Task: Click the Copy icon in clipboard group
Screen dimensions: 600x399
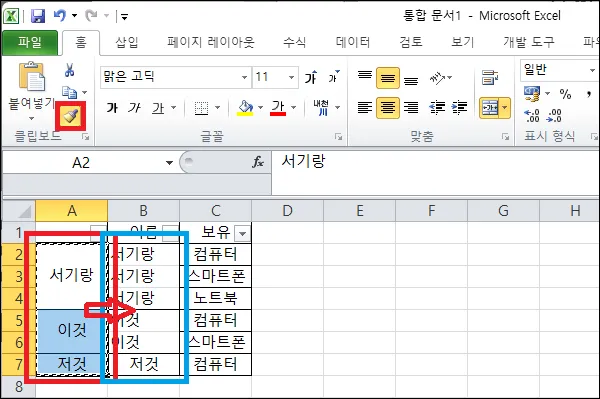Action: [x=70, y=92]
